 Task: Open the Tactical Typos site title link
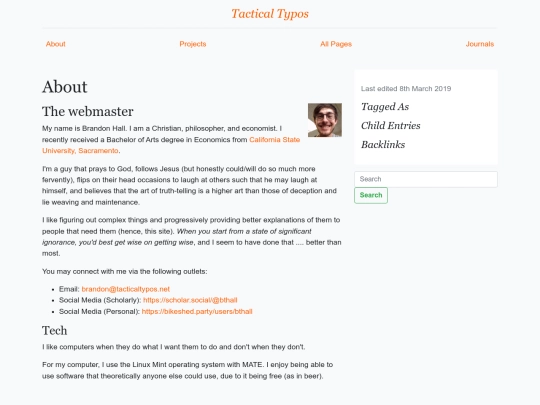[270, 14]
